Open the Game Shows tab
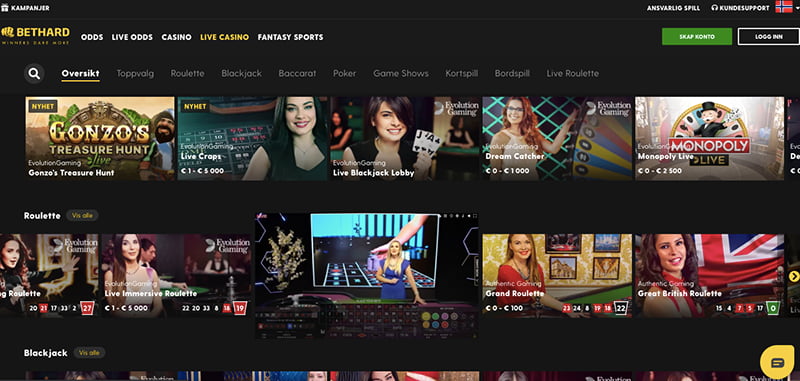 401,73
